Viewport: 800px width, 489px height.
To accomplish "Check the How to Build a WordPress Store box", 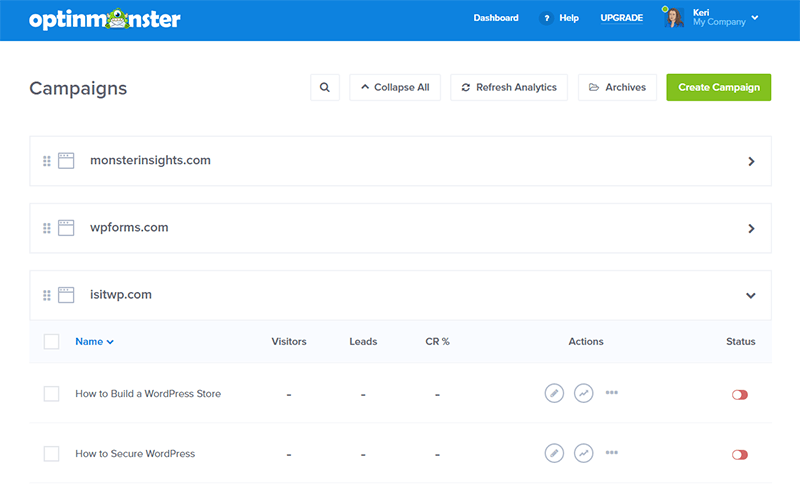I will (x=52, y=394).
